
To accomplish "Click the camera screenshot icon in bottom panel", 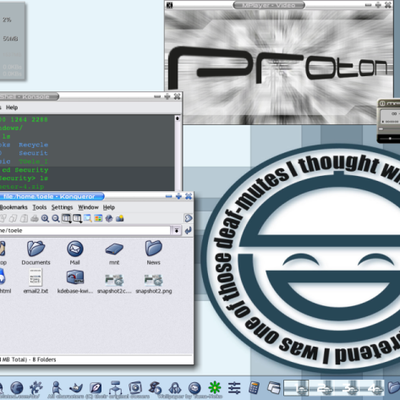I will (135, 388).
